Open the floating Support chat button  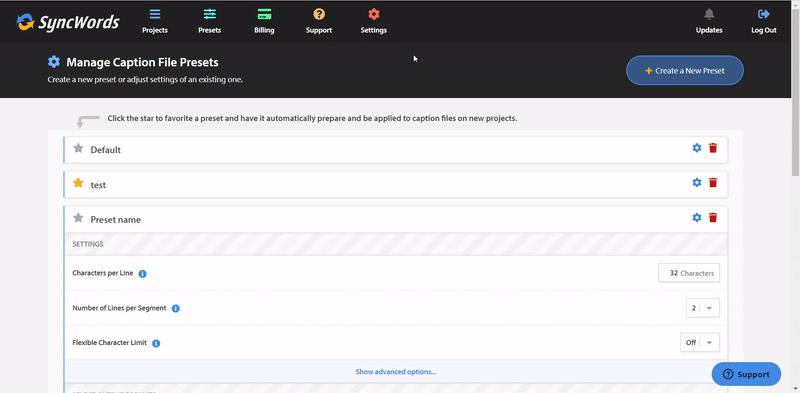pyautogui.click(x=746, y=374)
